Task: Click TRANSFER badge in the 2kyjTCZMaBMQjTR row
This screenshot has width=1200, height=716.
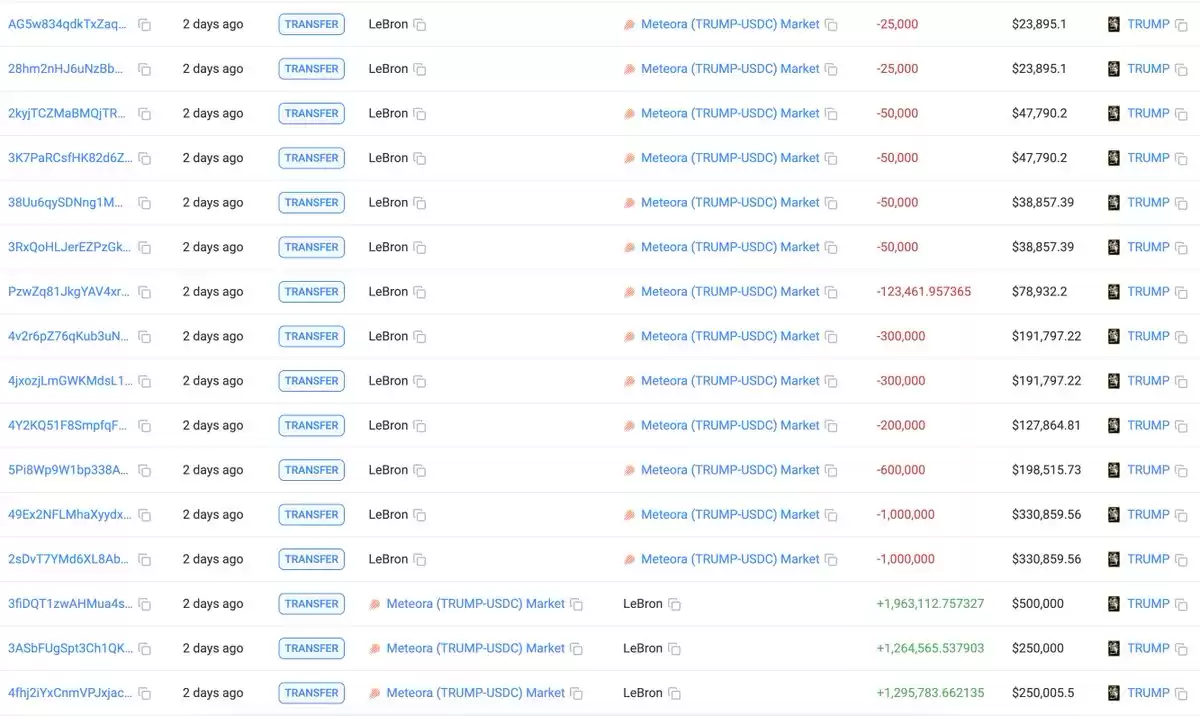Action: click(x=312, y=114)
